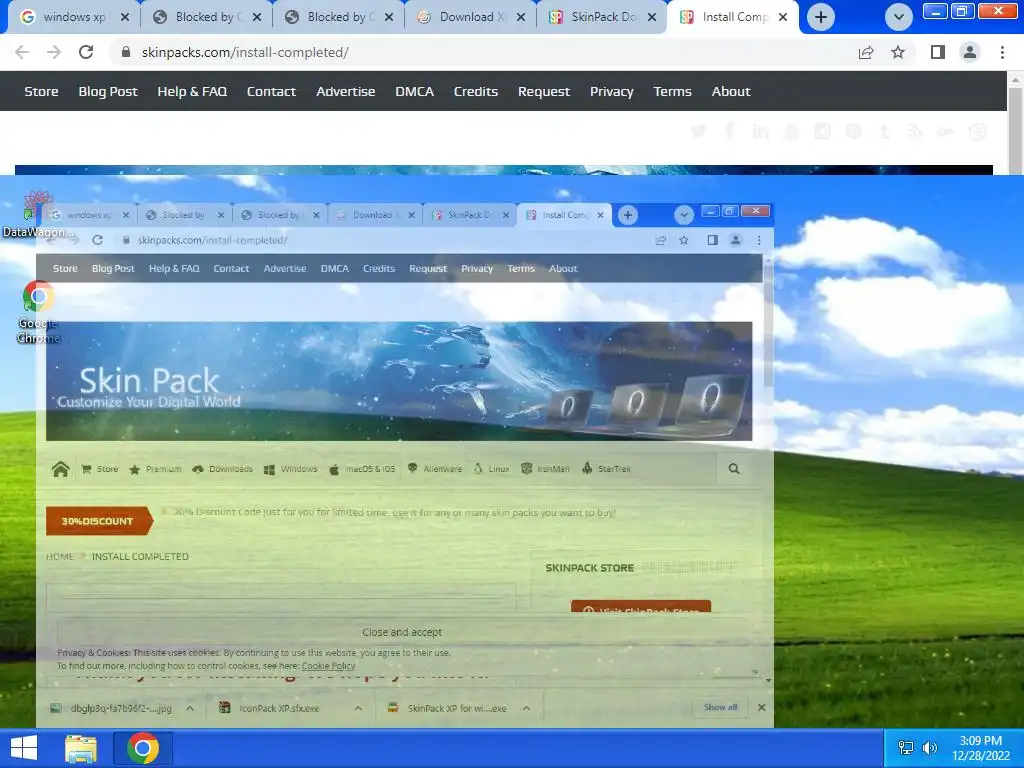Click the forward arrow in the front Chrome toolbar

point(54,52)
